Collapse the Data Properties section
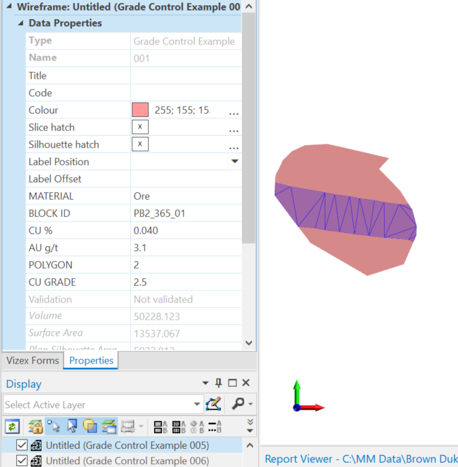The image size is (458, 467). point(21,23)
